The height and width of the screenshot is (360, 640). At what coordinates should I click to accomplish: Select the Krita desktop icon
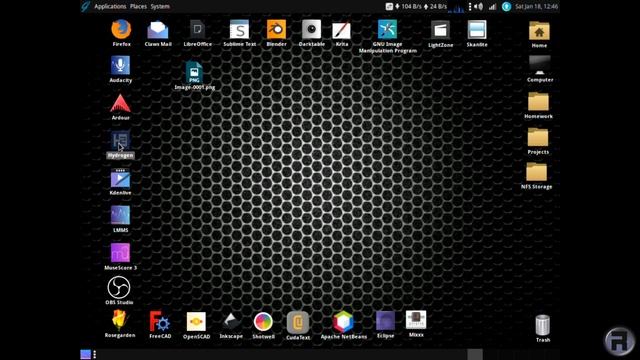click(342, 30)
